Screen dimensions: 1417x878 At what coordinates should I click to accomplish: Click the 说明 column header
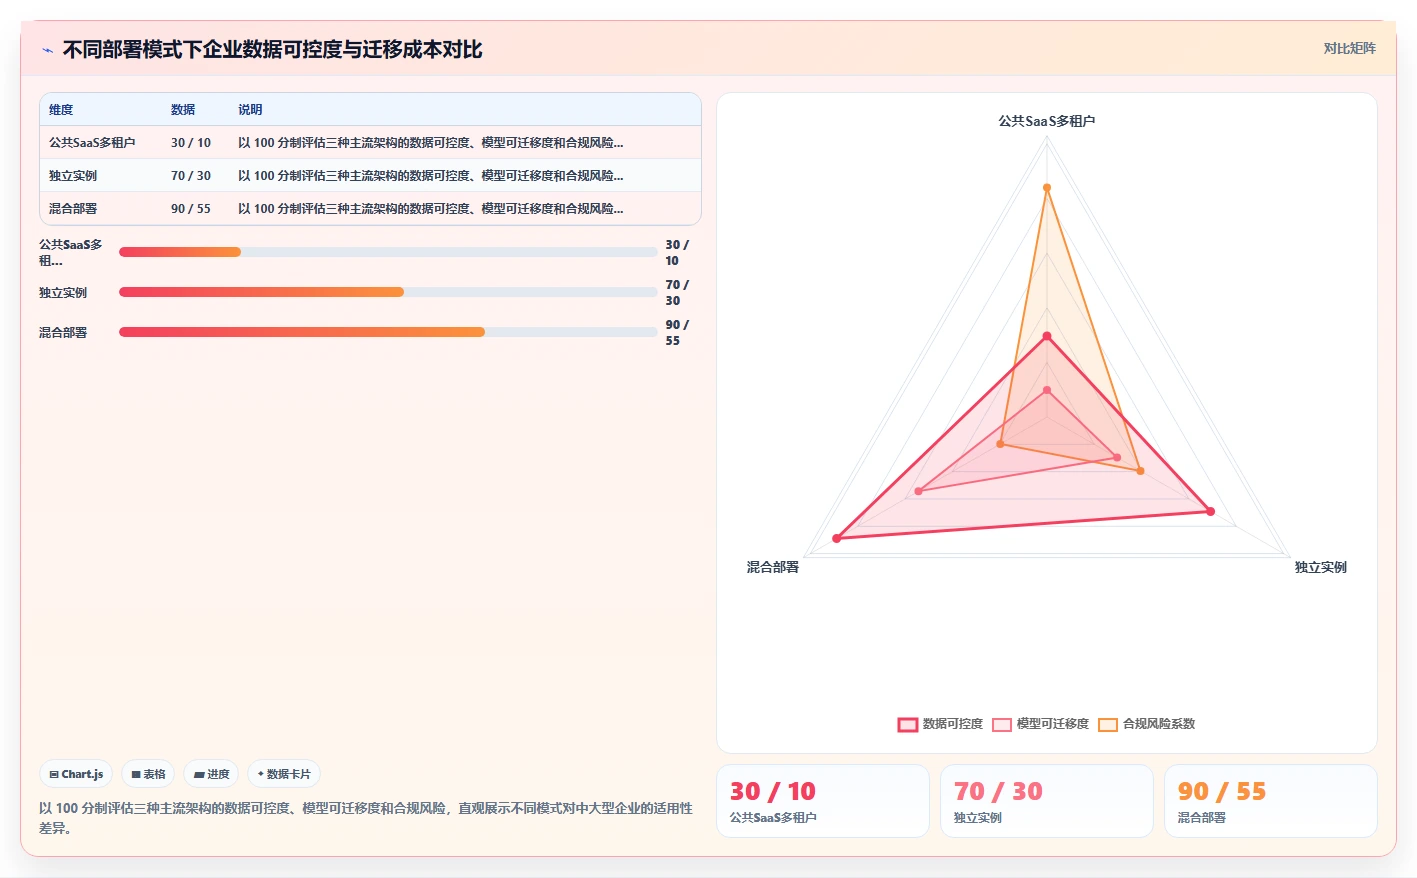click(x=250, y=110)
